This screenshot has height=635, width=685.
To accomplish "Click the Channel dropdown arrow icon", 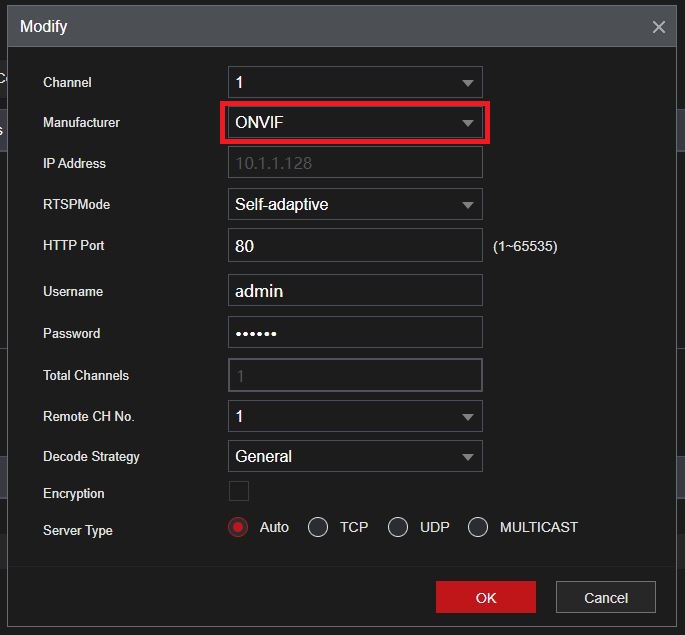I will coord(467,83).
